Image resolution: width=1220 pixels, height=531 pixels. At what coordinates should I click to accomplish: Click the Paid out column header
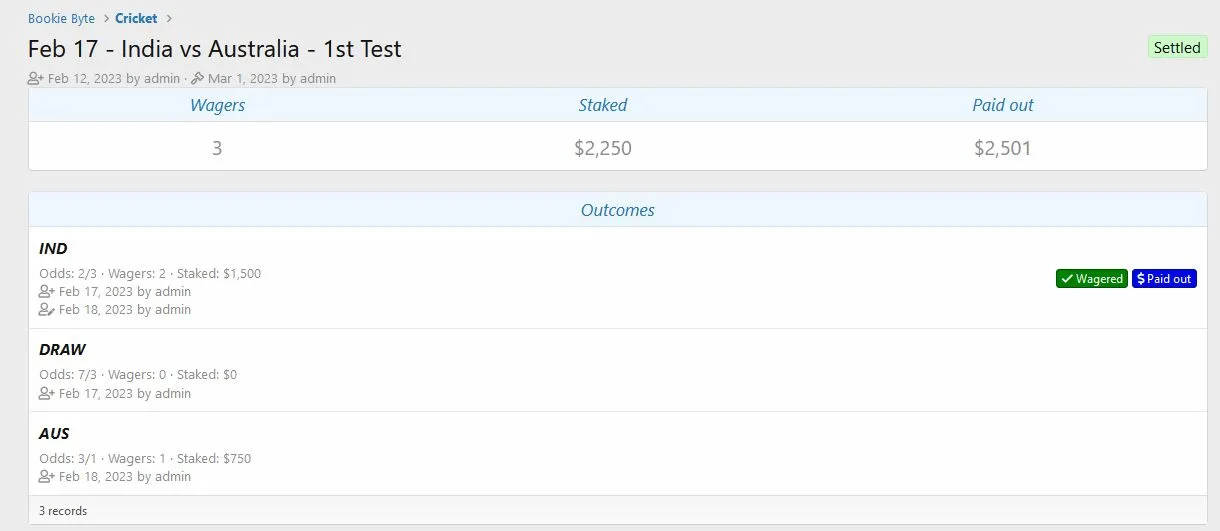[x=1003, y=105]
